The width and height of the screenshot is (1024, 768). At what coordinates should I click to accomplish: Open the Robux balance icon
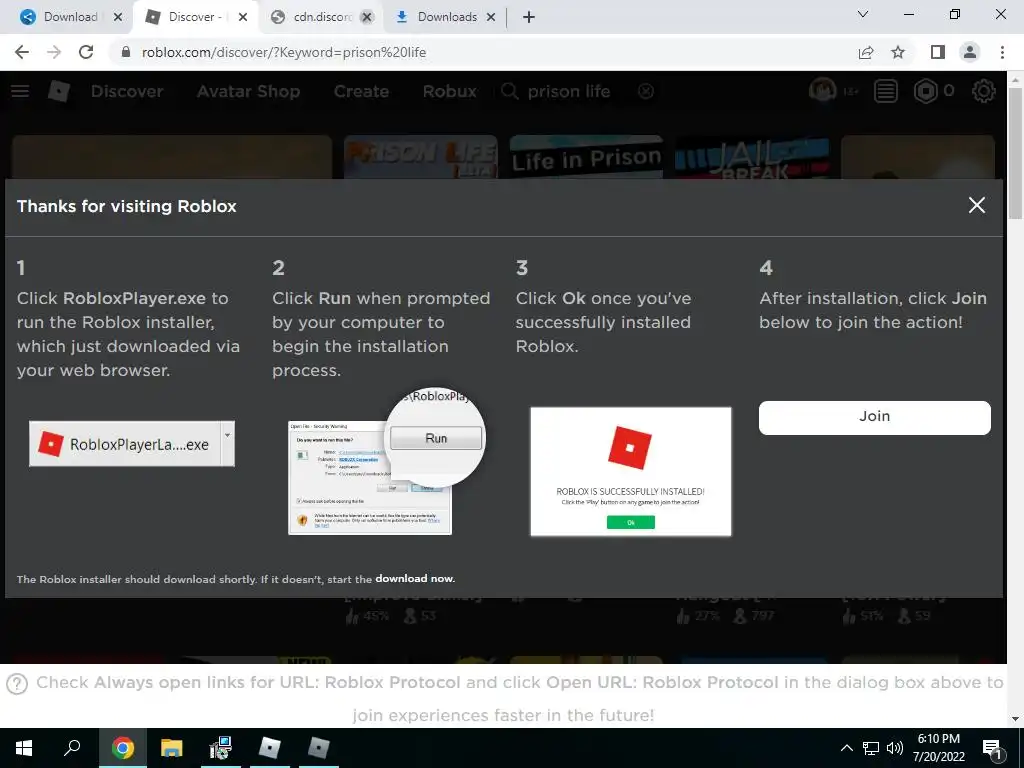[x=925, y=91]
